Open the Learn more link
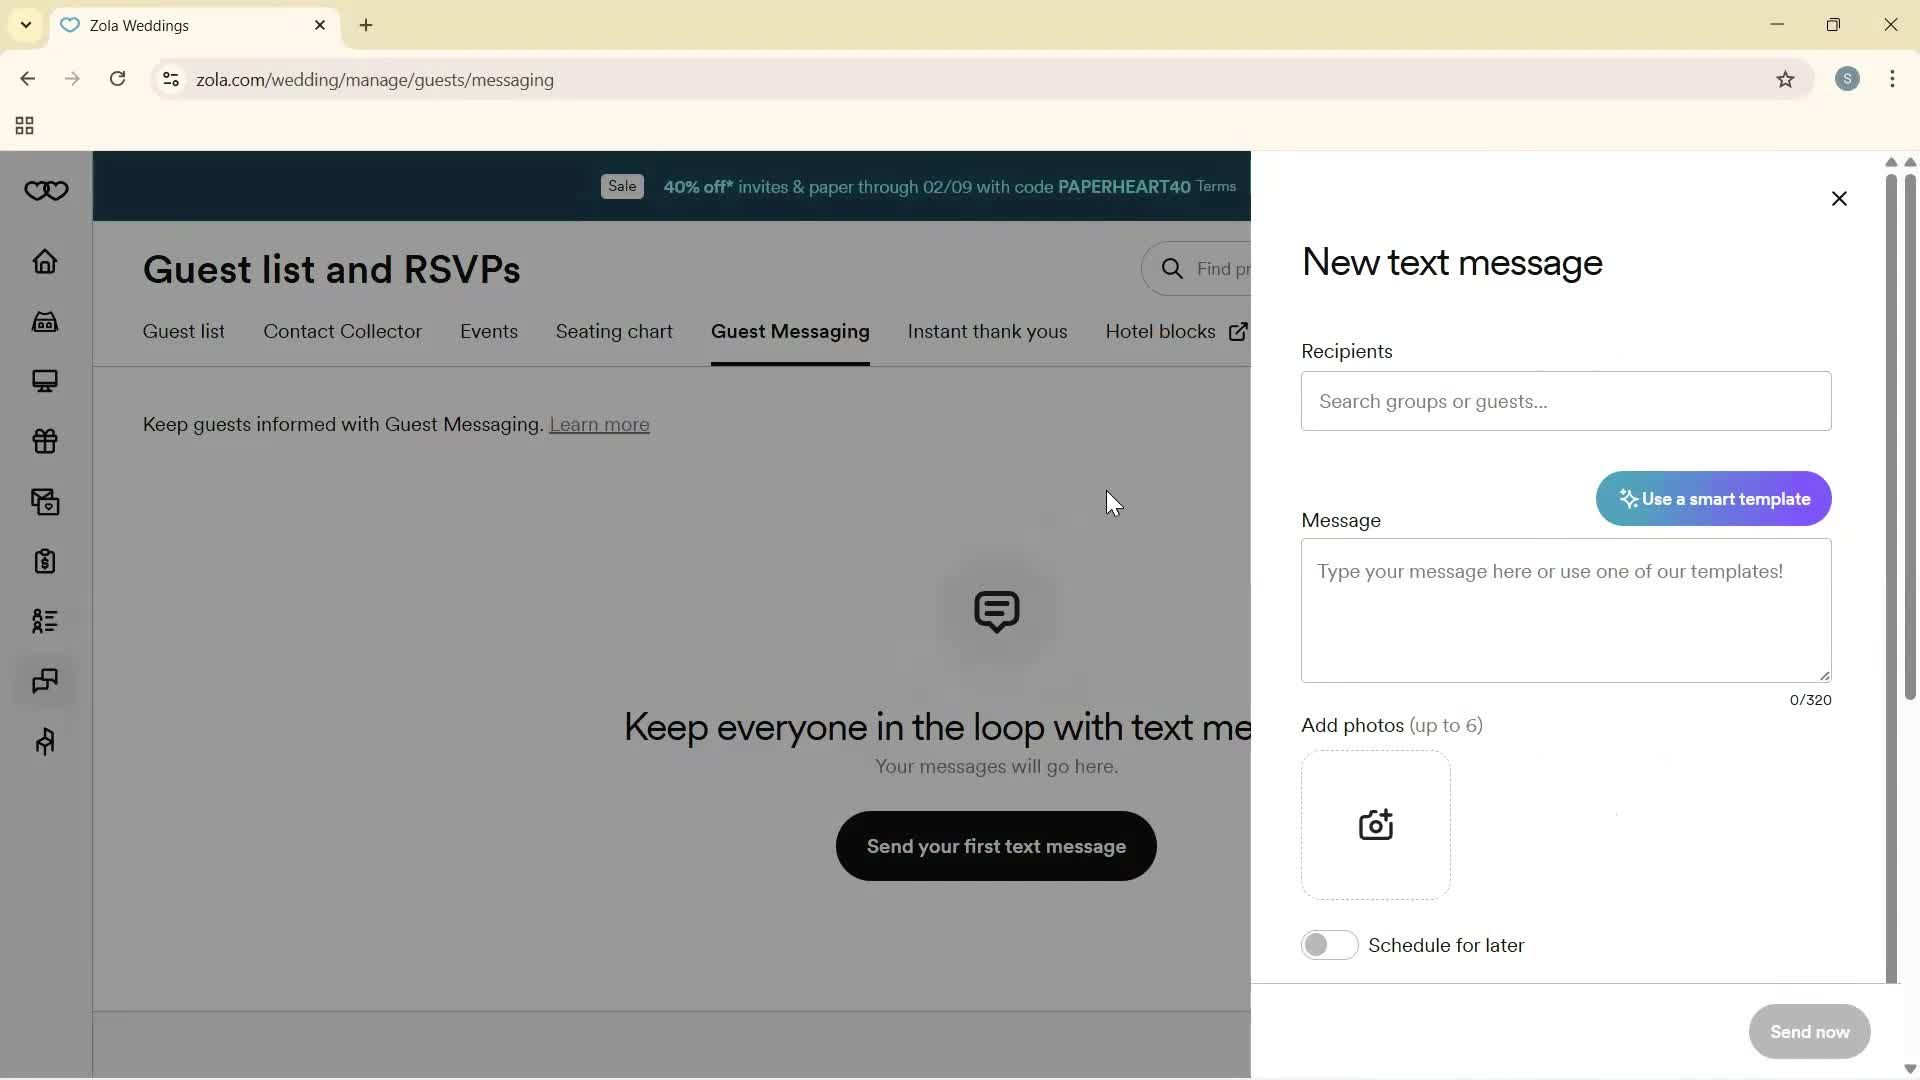This screenshot has height=1080, width=1920. (599, 425)
